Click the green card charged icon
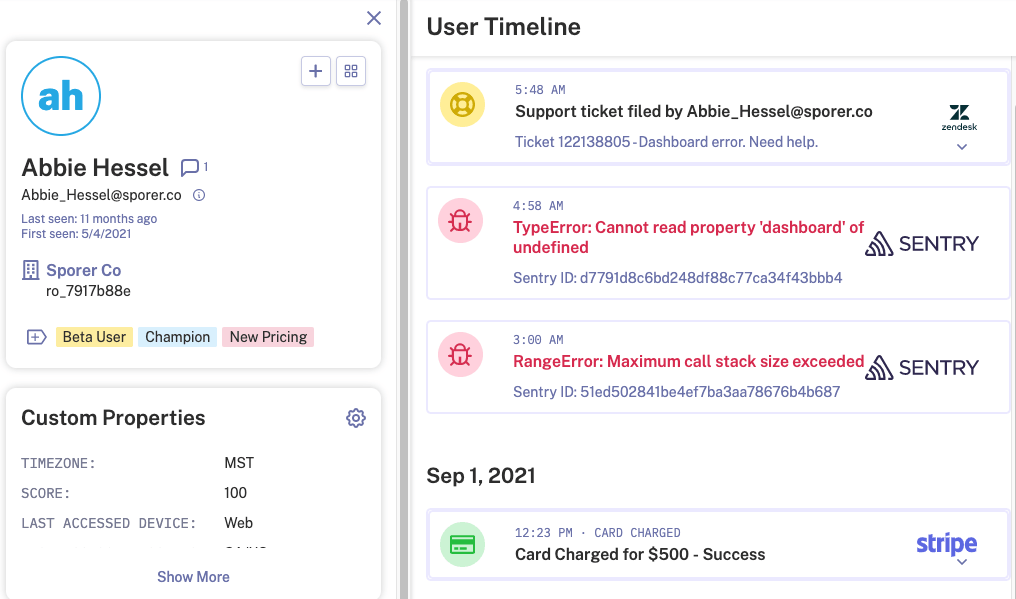This screenshot has width=1016, height=599. coord(462,544)
